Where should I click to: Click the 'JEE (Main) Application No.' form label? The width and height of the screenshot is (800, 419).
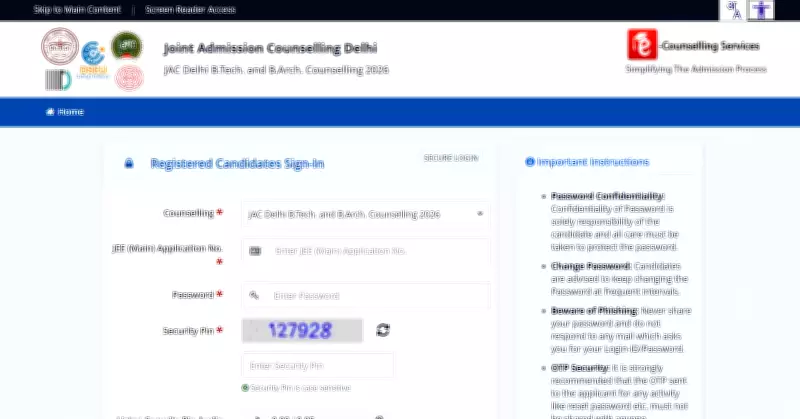[x=167, y=249]
